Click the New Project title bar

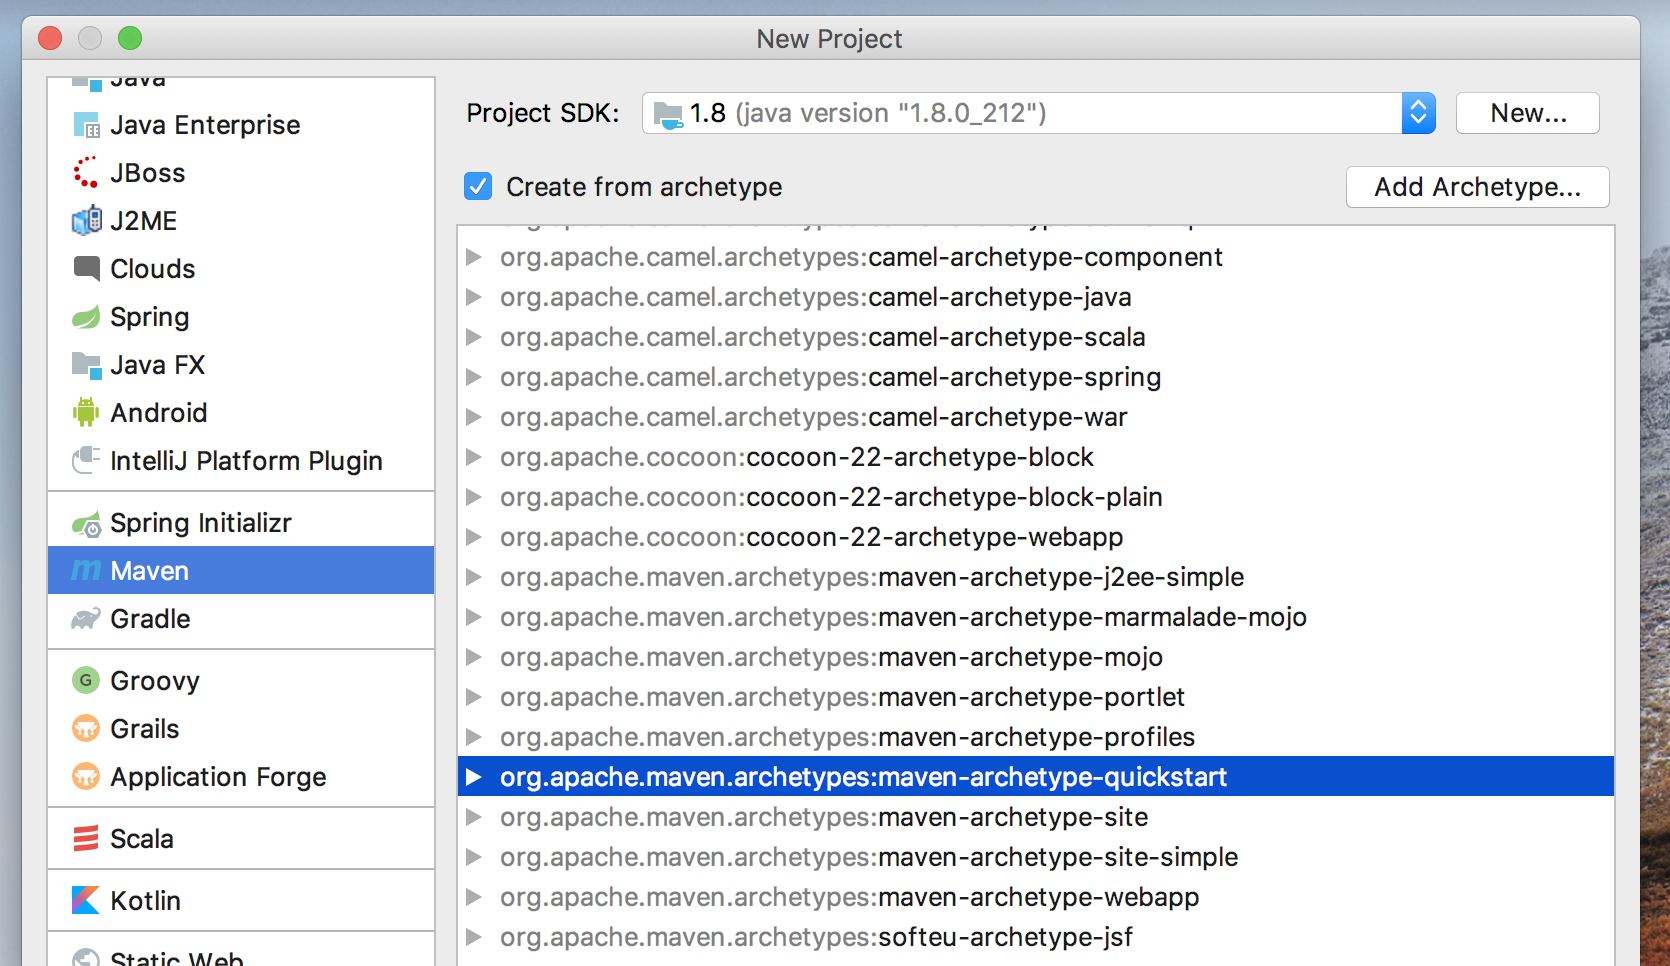pyautogui.click(x=830, y=39)
